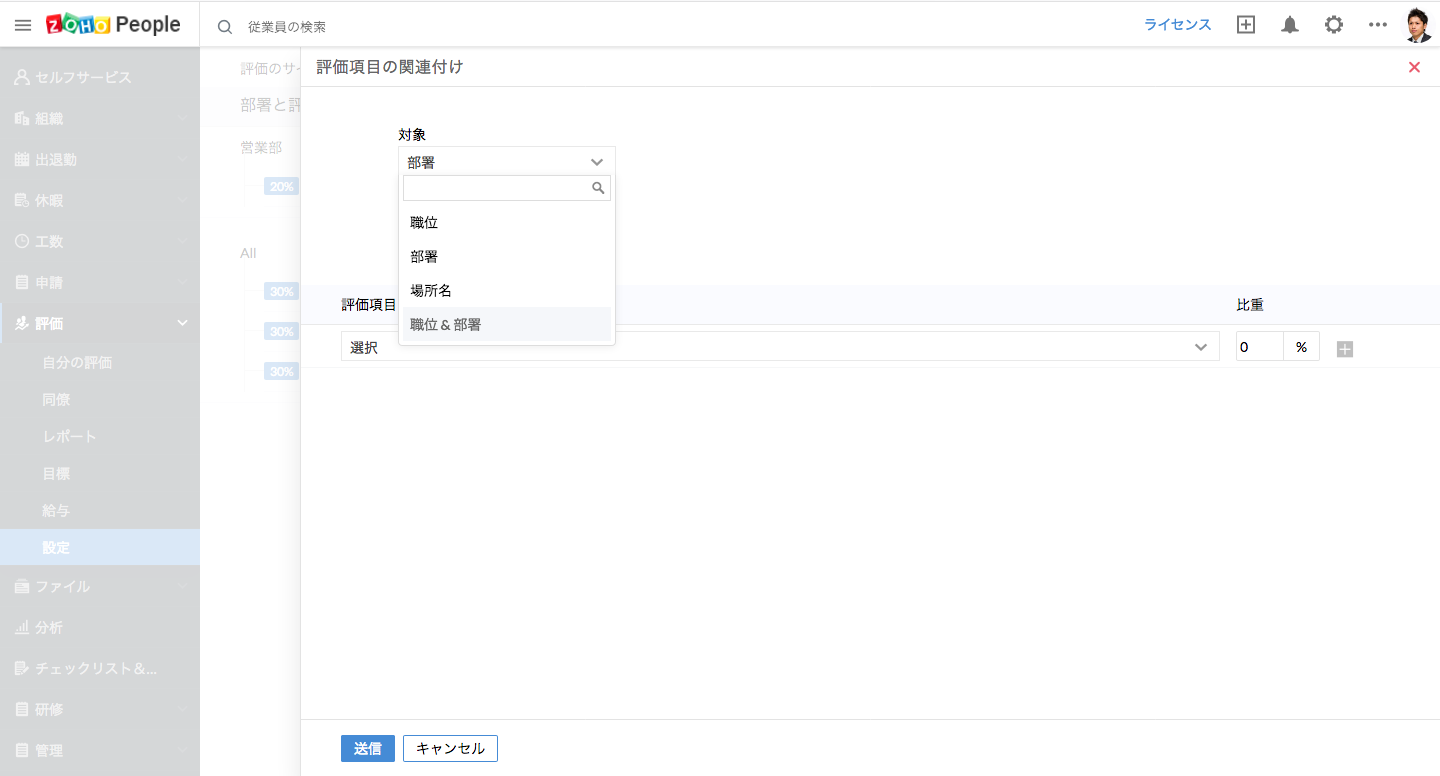
Task: Choose 職位 & 部署 option
Action: pos(507,324)
